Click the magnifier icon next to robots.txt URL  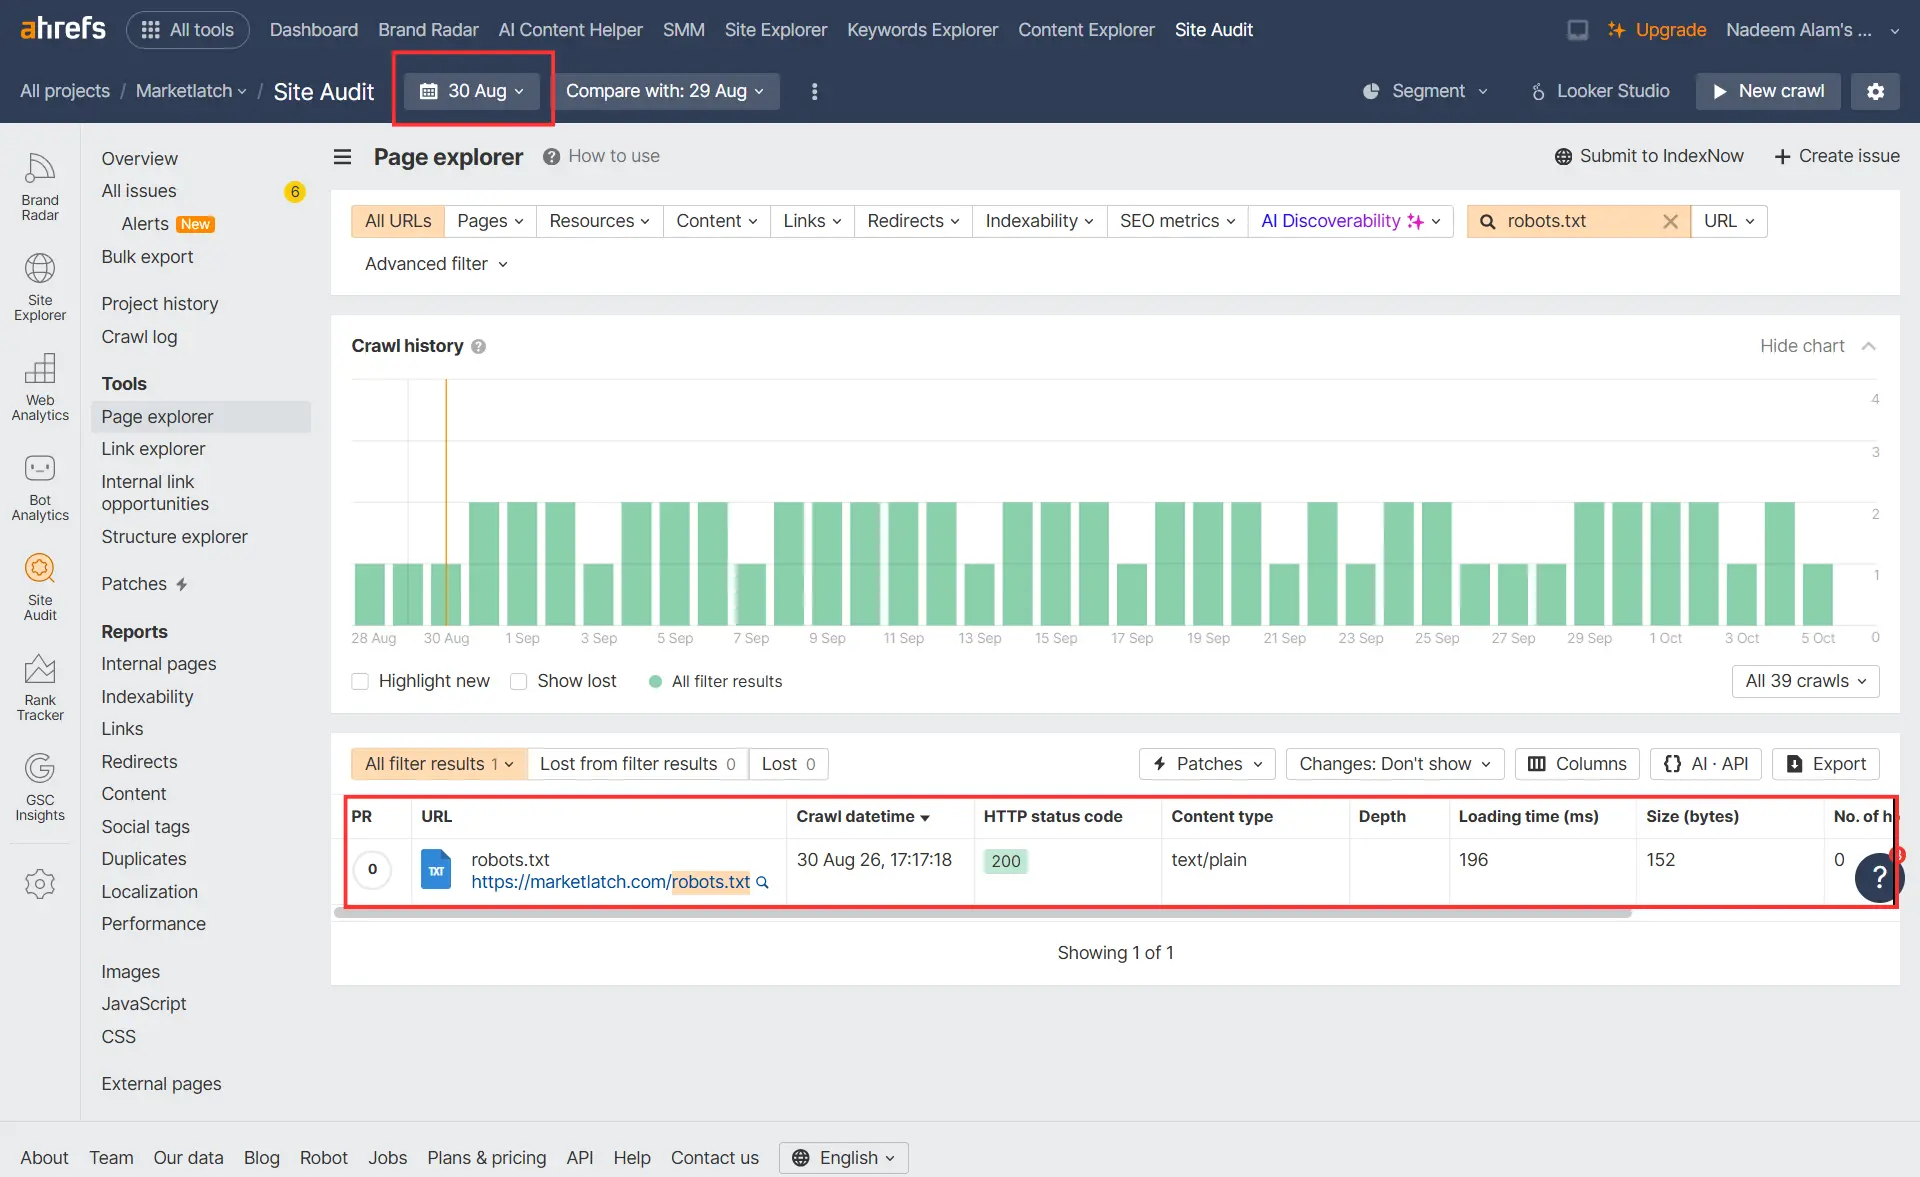tap(762, 882)
